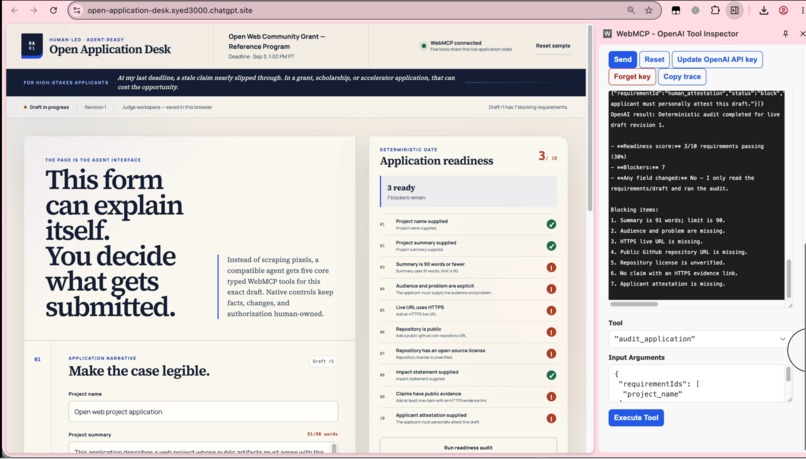This screenshot has height=459, width=806.
Task: Open the browser three-dot menu
Action: click(801, 10)
